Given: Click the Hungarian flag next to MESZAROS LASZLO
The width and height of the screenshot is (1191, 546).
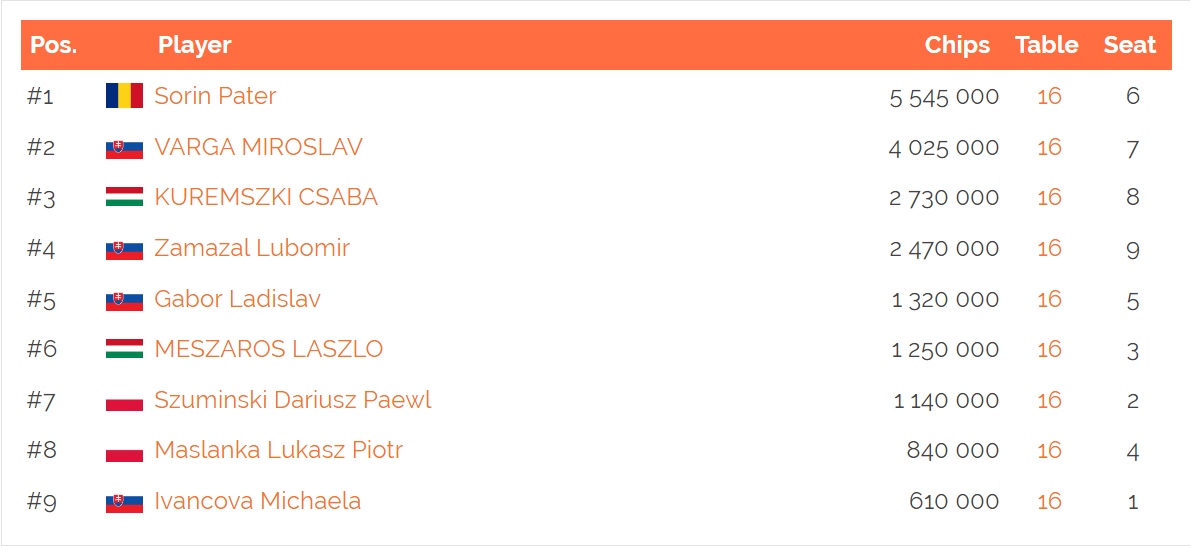Looking at the screenshot, I should coord(125,349).
